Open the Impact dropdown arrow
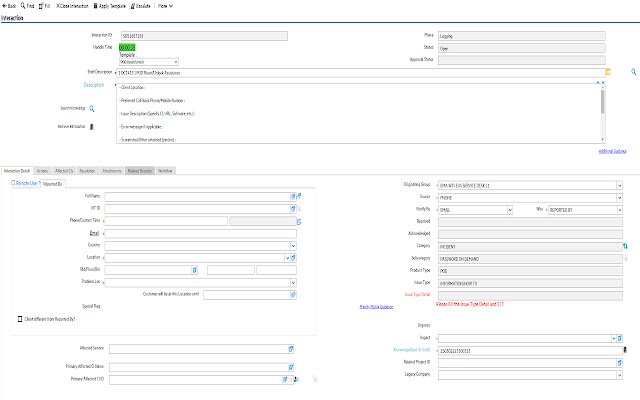This screenshot has width=640, height=400. tap(613, 338)
